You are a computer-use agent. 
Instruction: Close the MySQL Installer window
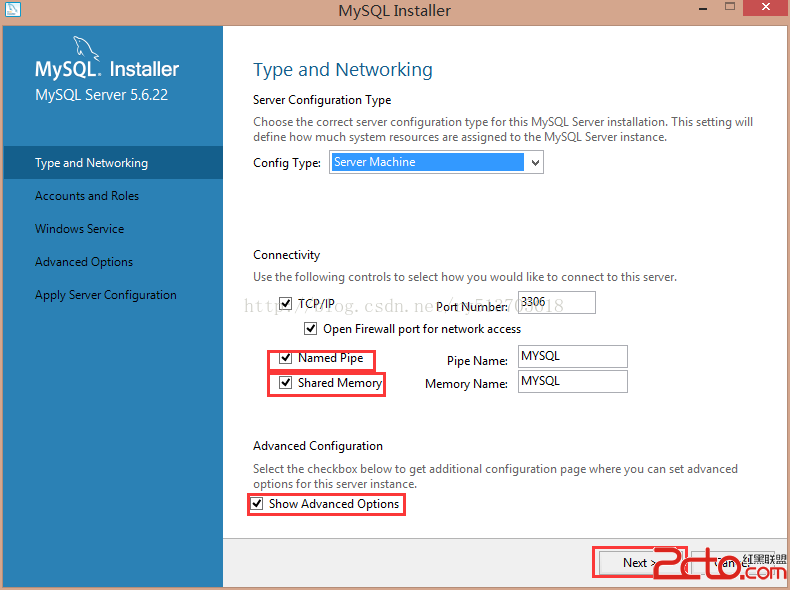coord(766,8)
